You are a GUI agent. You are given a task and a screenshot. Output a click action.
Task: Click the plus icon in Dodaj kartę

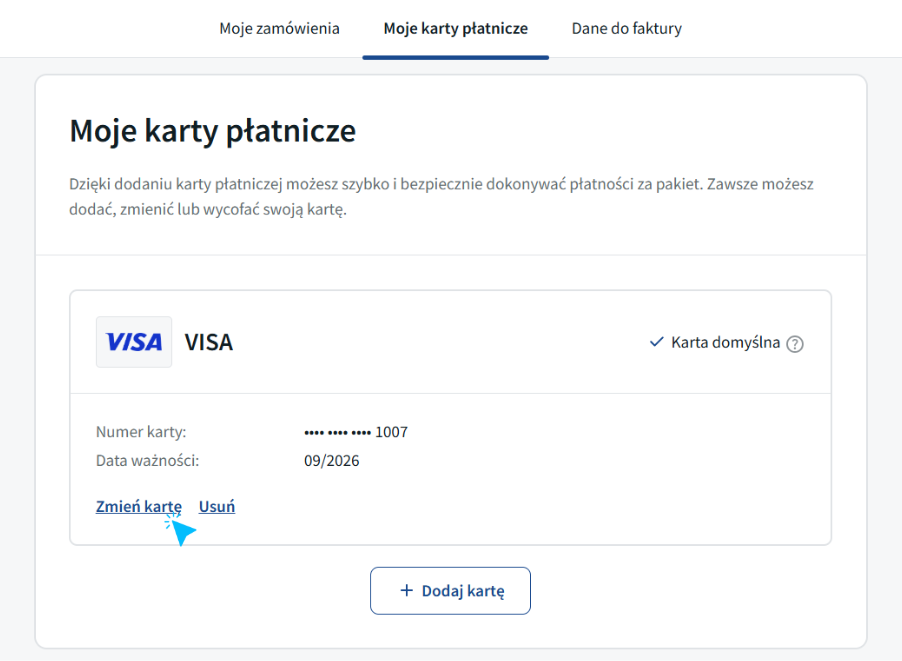coord(407,590)
